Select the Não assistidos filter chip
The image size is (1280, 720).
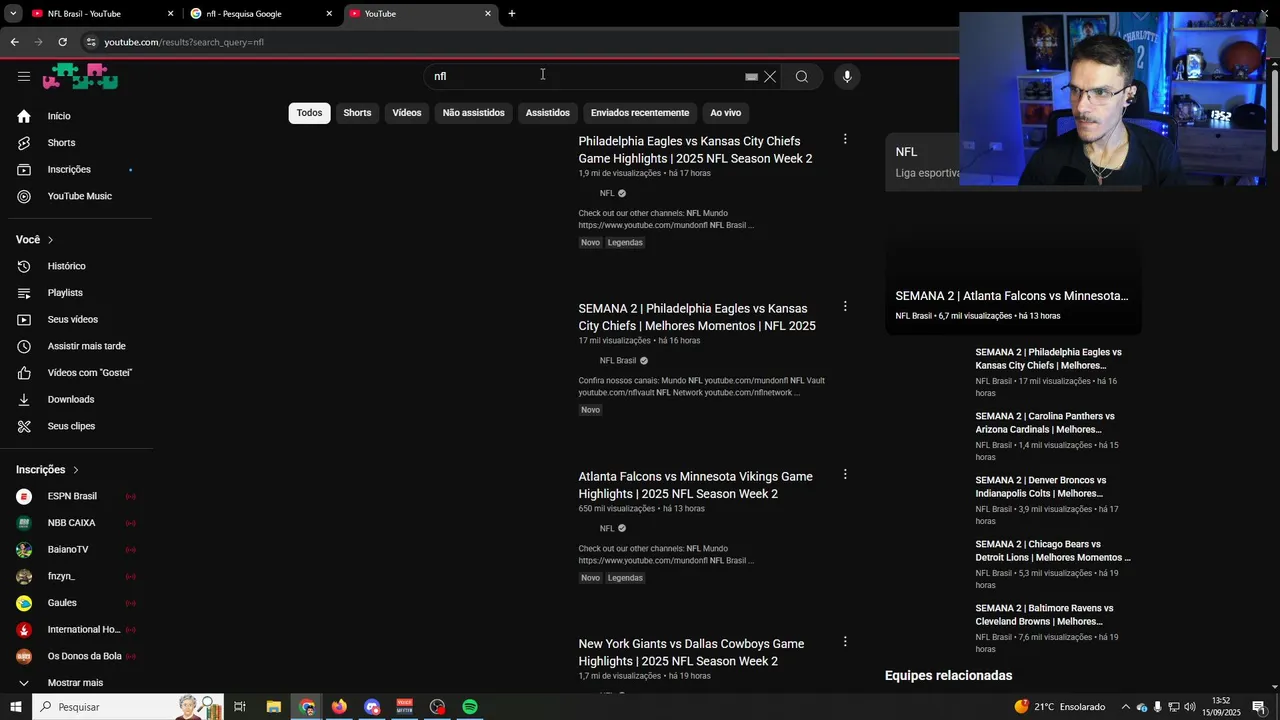point(474,113)
